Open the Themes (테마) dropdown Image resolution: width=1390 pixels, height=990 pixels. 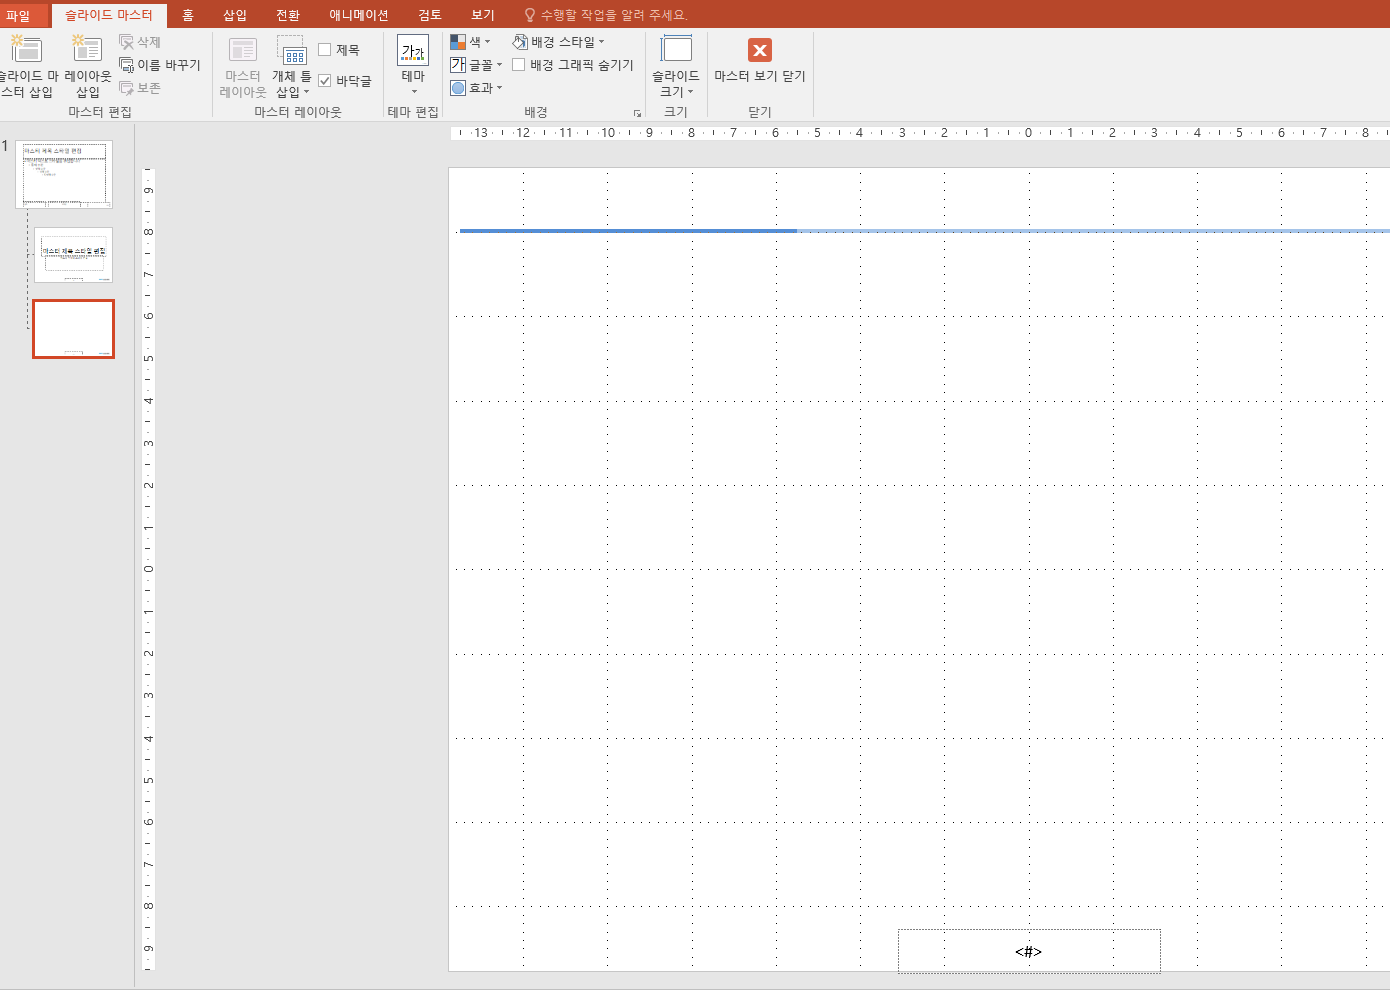tap(413, 65)
